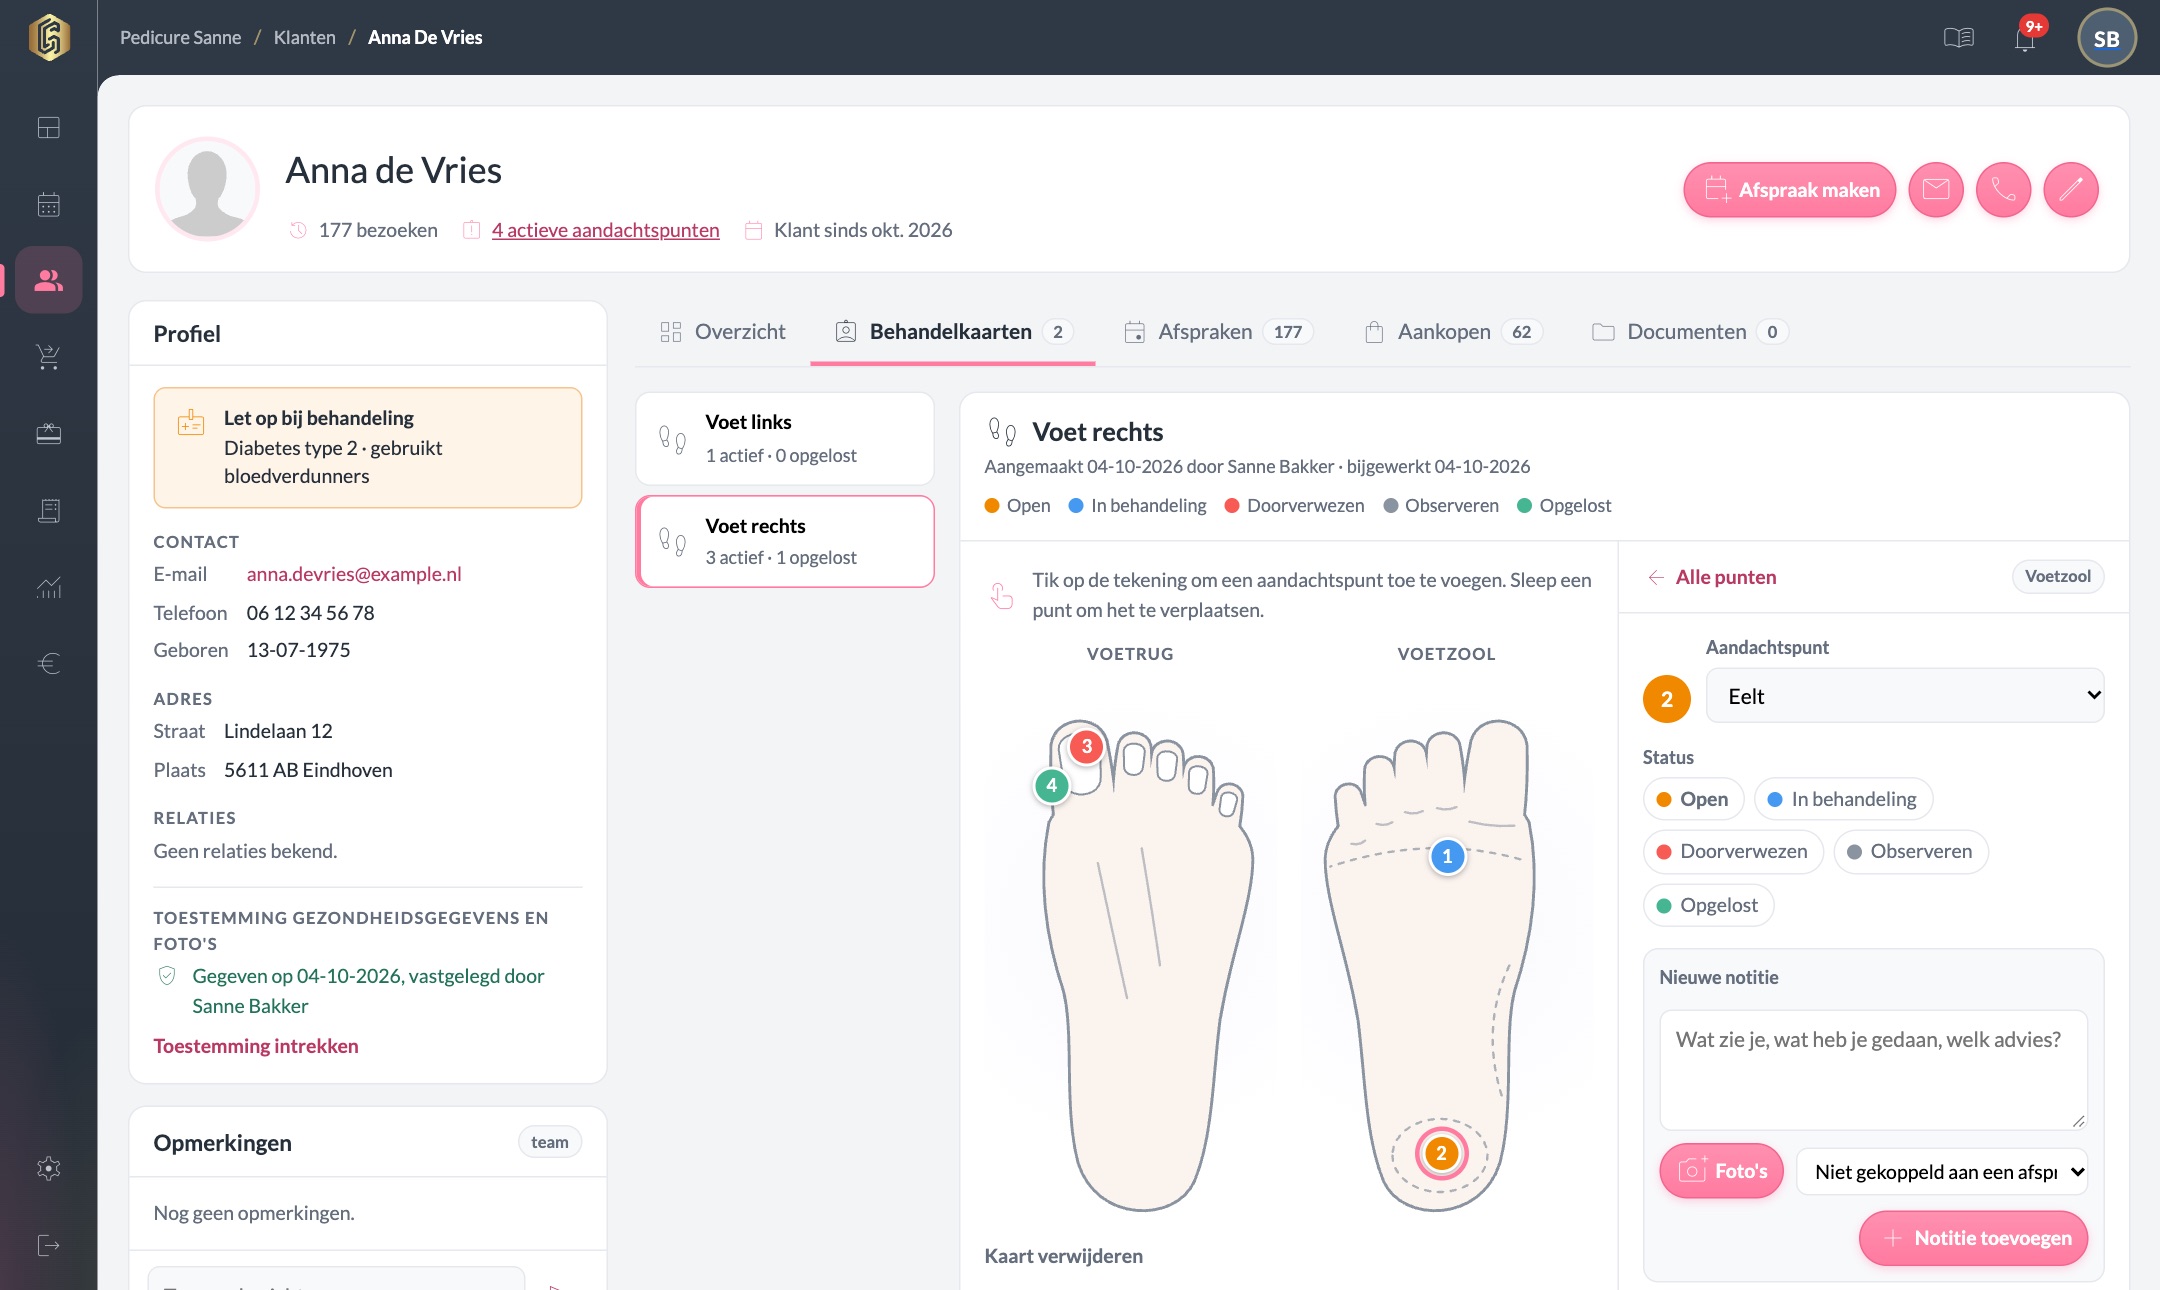Click the pink edit pencil button
The height and width of the screenshot is (1290, 2160).
pyautogui.click(x=2070, y=189)
